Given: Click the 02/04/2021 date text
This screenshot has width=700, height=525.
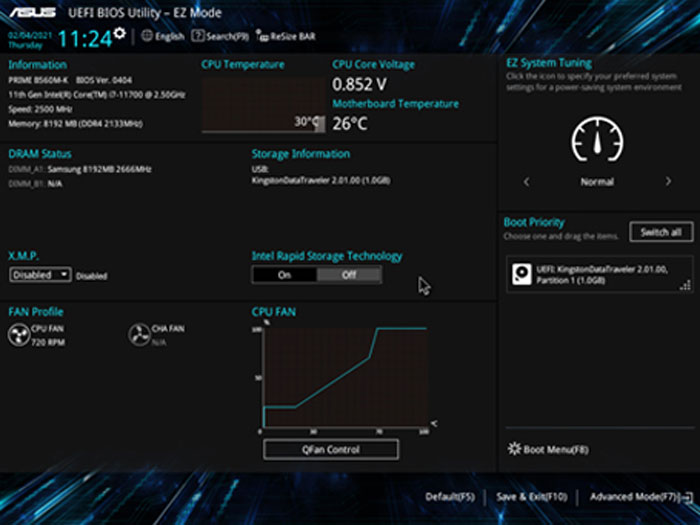Looking at the screenshot, I should (30, 35).
